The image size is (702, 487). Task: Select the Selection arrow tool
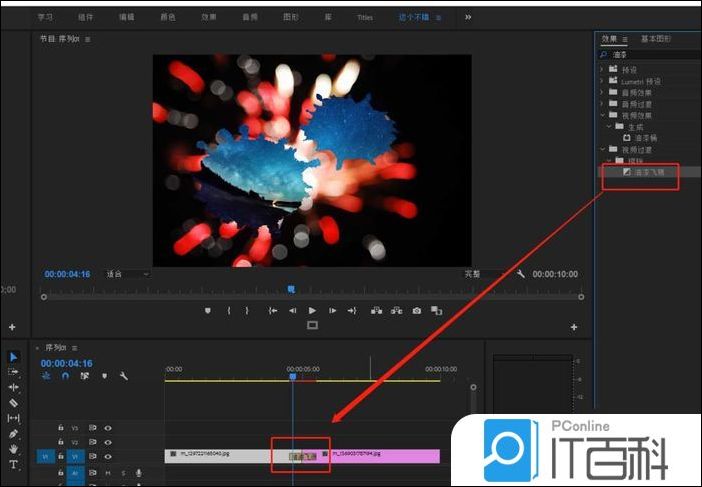pos(14,357)
